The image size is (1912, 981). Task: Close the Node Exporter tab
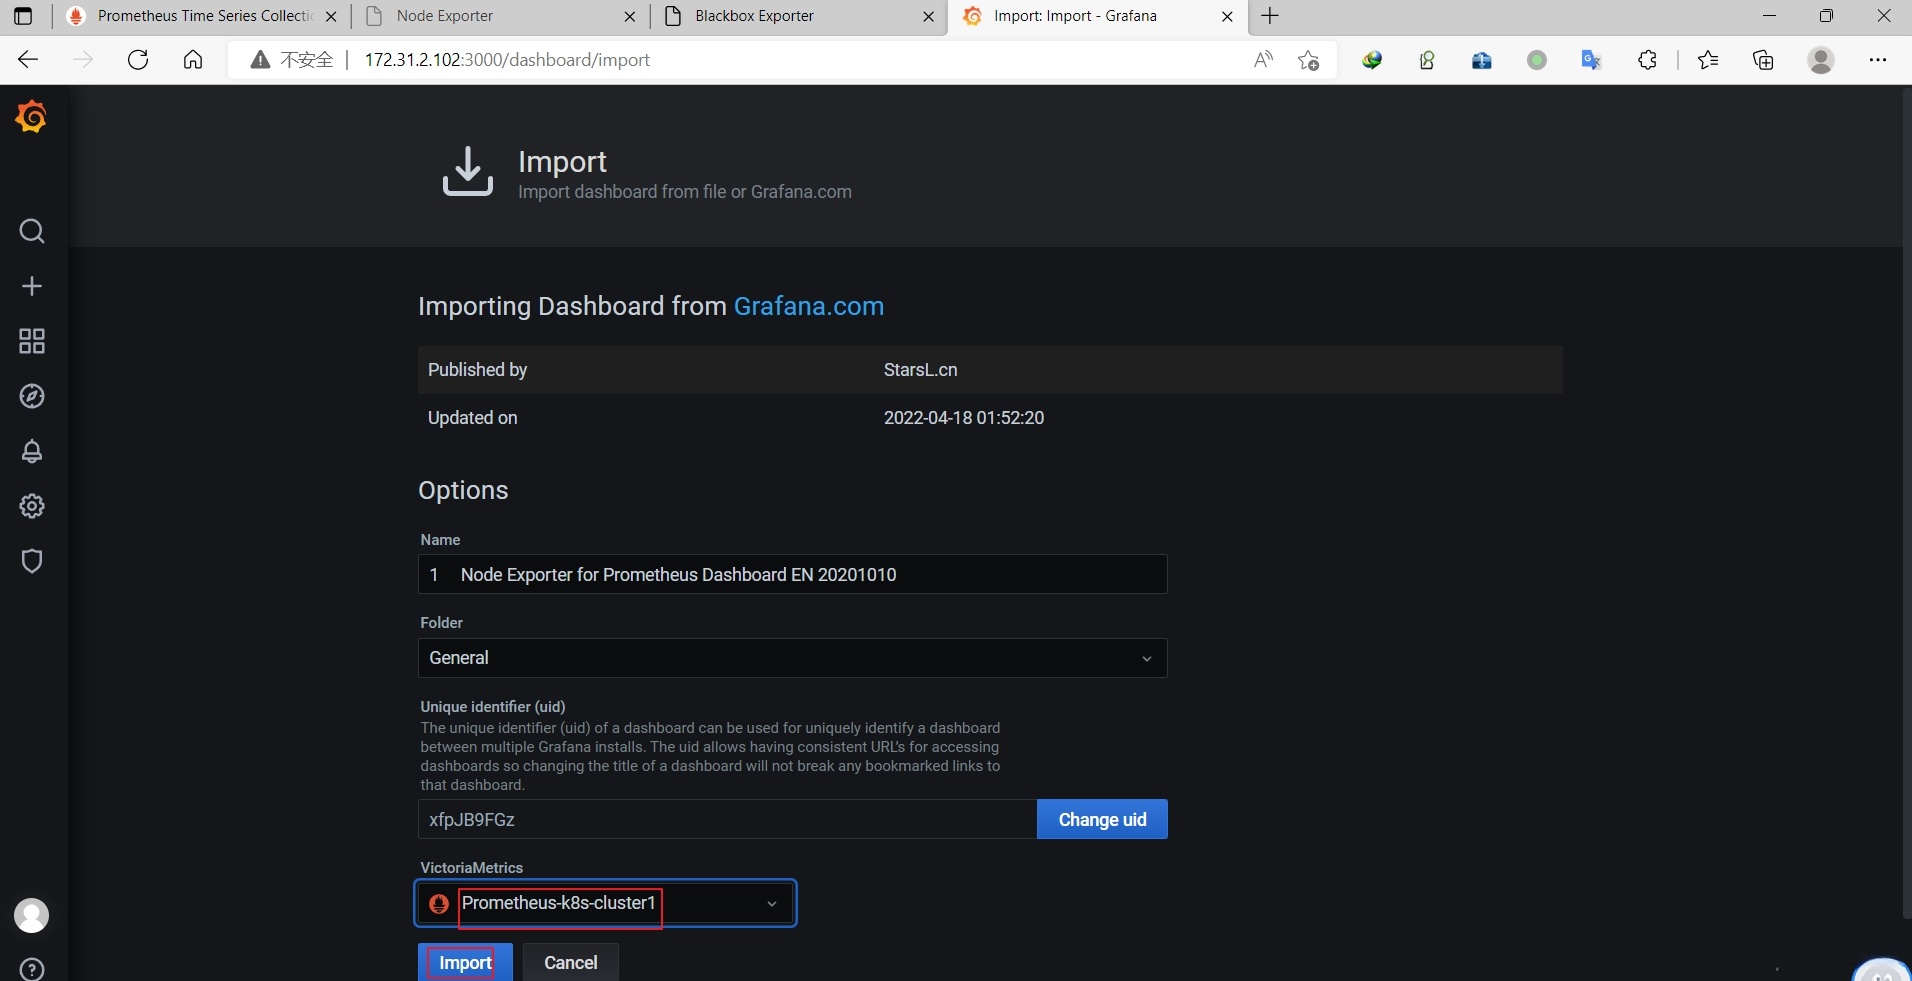tap(630, 16)
